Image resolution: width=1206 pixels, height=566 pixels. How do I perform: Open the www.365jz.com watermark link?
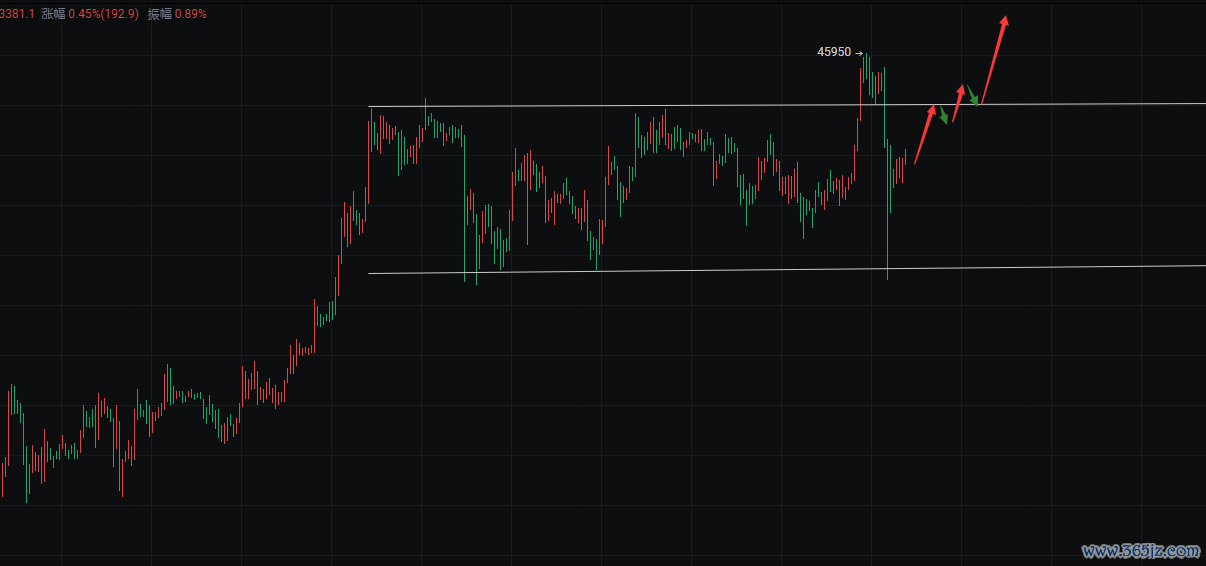[x=1140, y=551]
